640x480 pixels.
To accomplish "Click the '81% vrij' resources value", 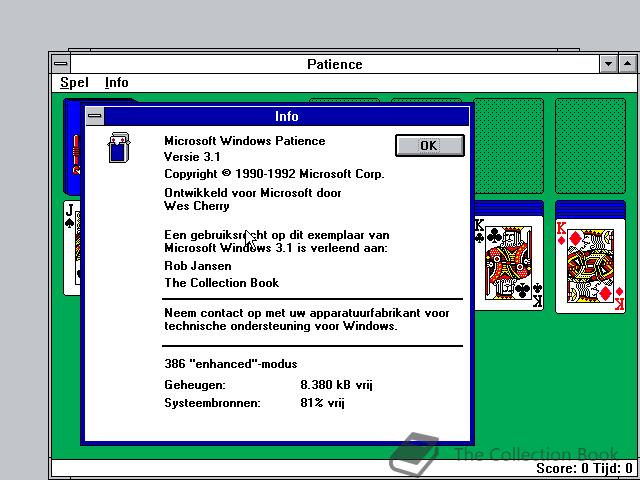I will [x=322, y=403].
